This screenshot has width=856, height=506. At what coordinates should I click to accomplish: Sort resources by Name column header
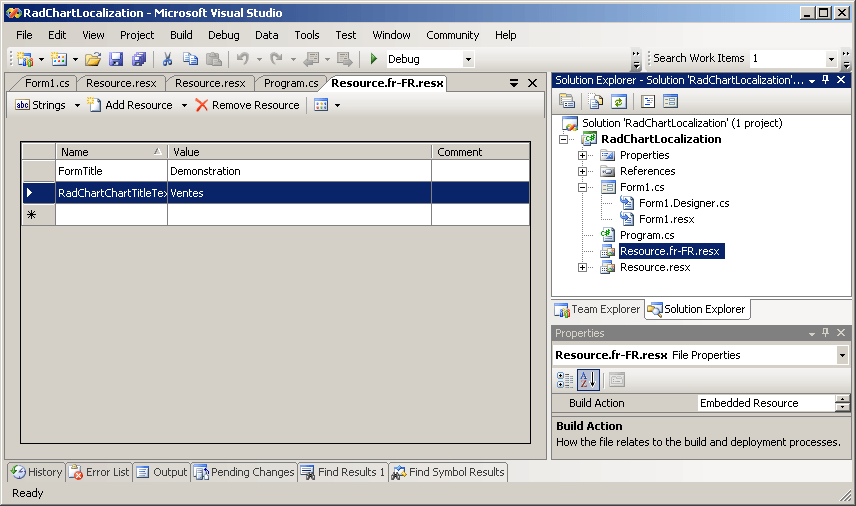click(111, 152)
